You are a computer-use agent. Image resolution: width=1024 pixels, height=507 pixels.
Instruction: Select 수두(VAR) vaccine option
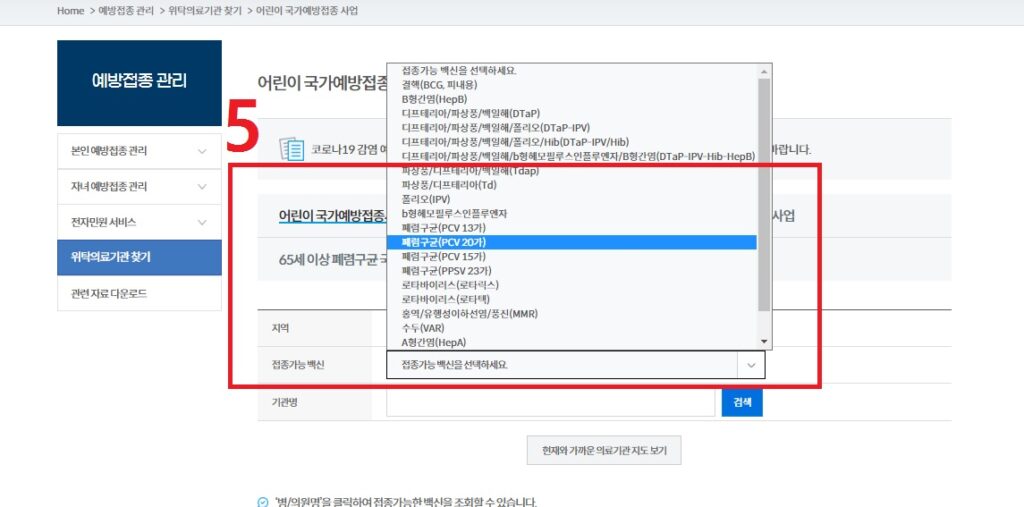571,328
